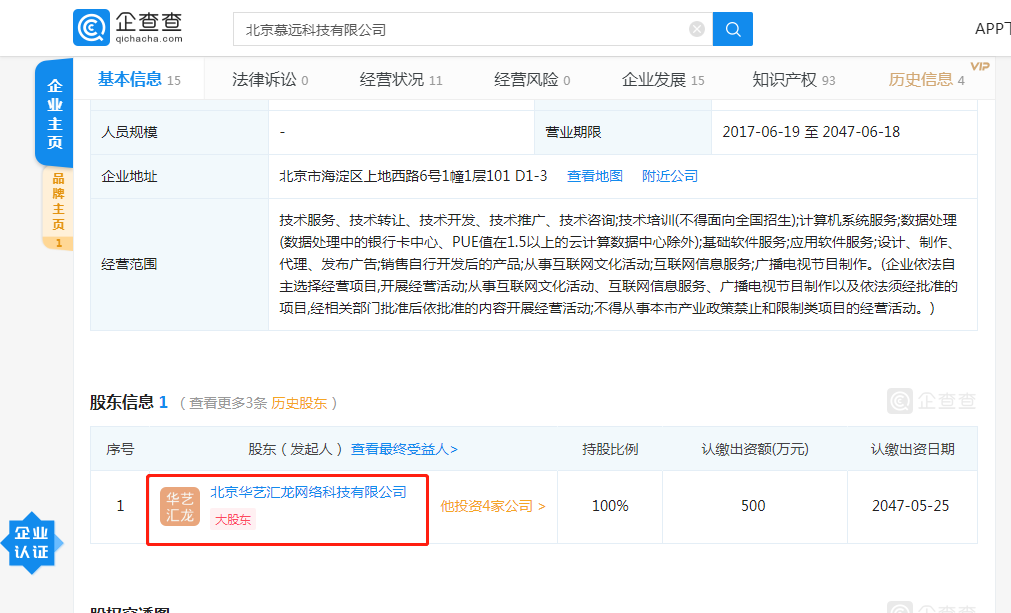Click the APP download link at top right

[x=992, y=28]
